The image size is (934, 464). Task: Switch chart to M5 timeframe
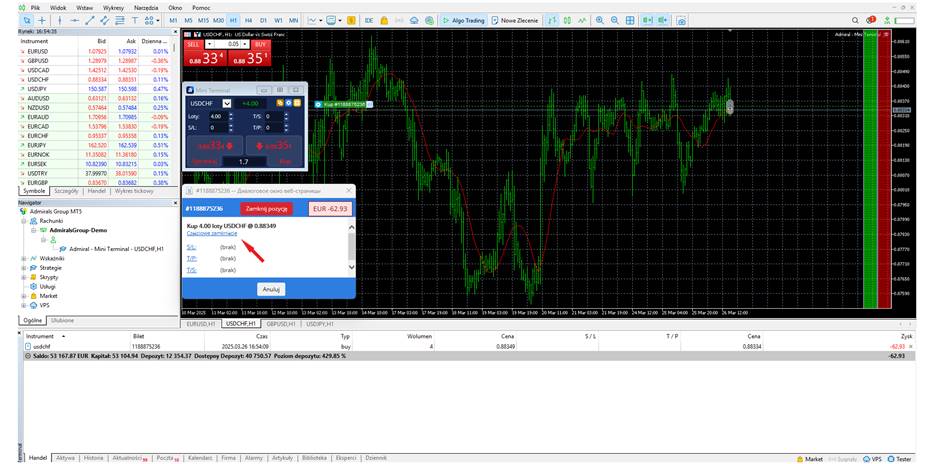pyautogui.click(x=188, y=20)
